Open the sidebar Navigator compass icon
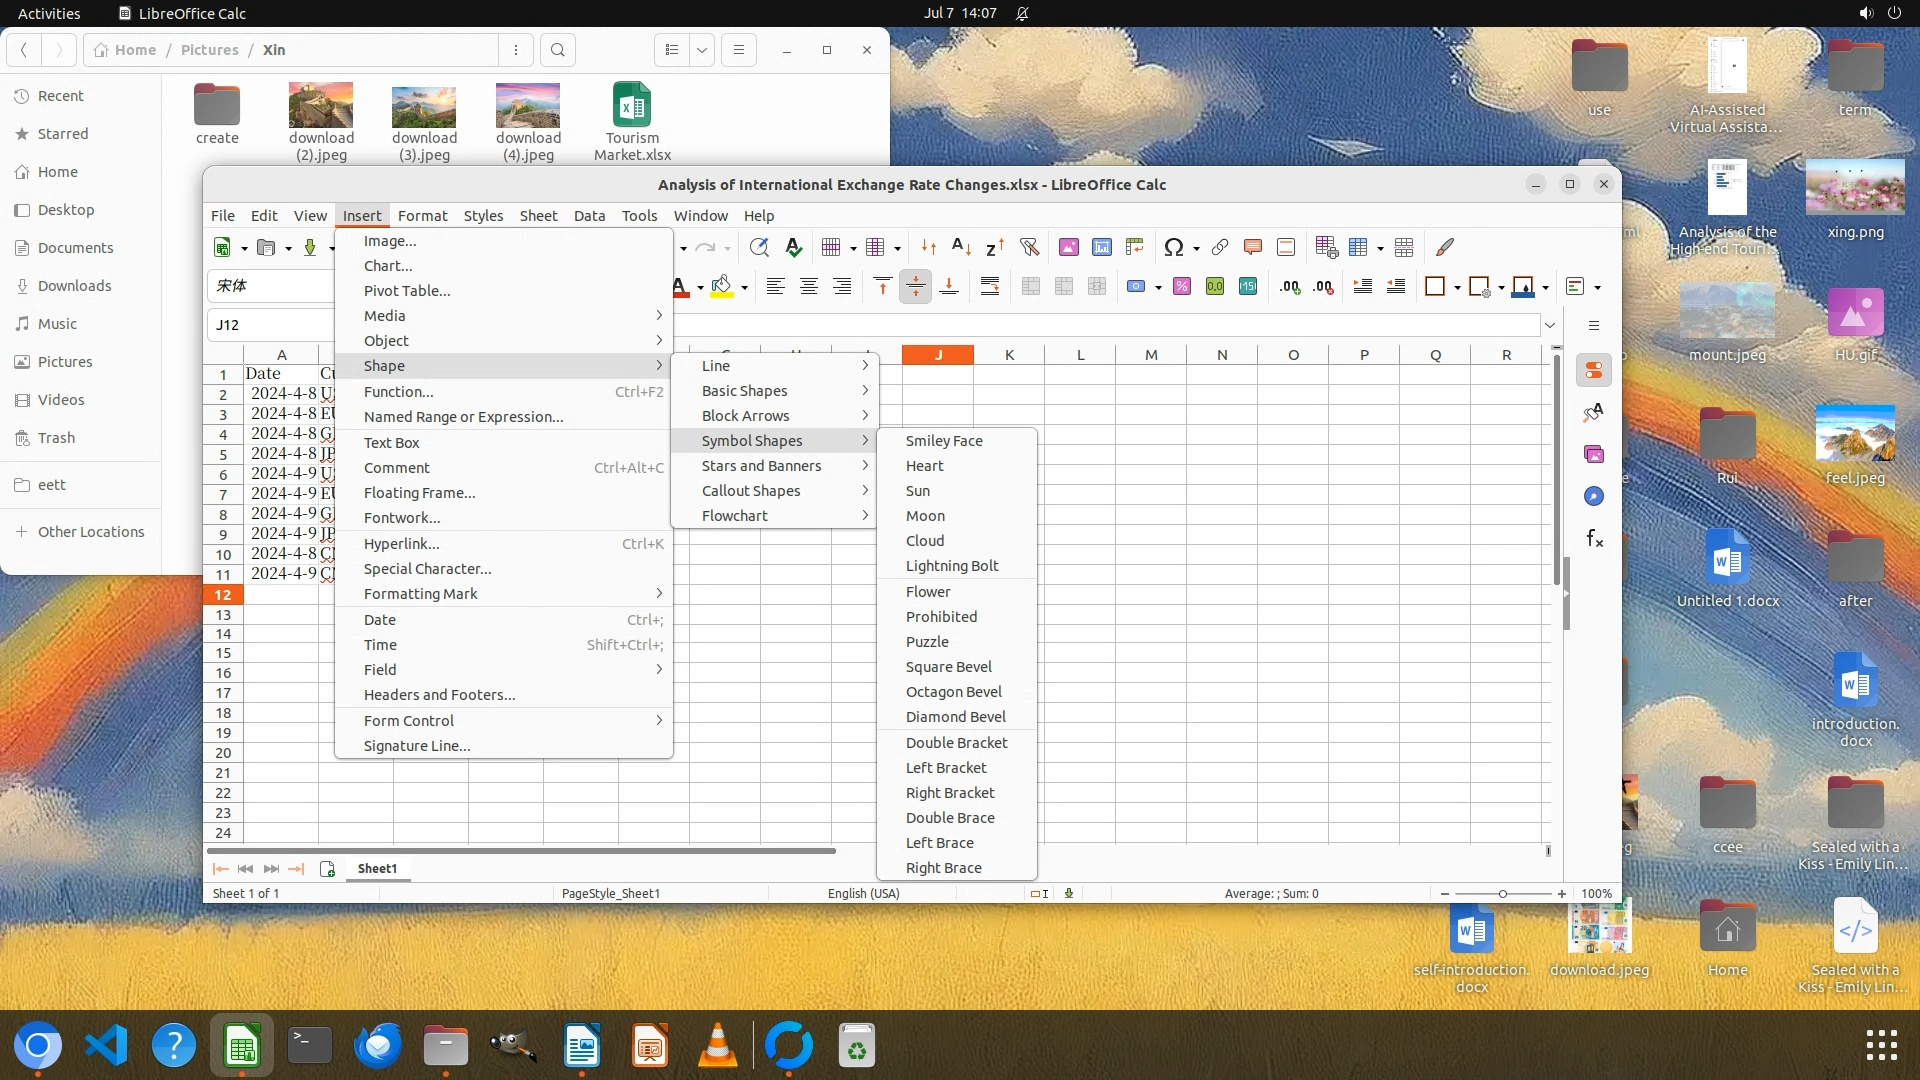This screenshot has height=1080, width=1920. tap(1594, 497)
